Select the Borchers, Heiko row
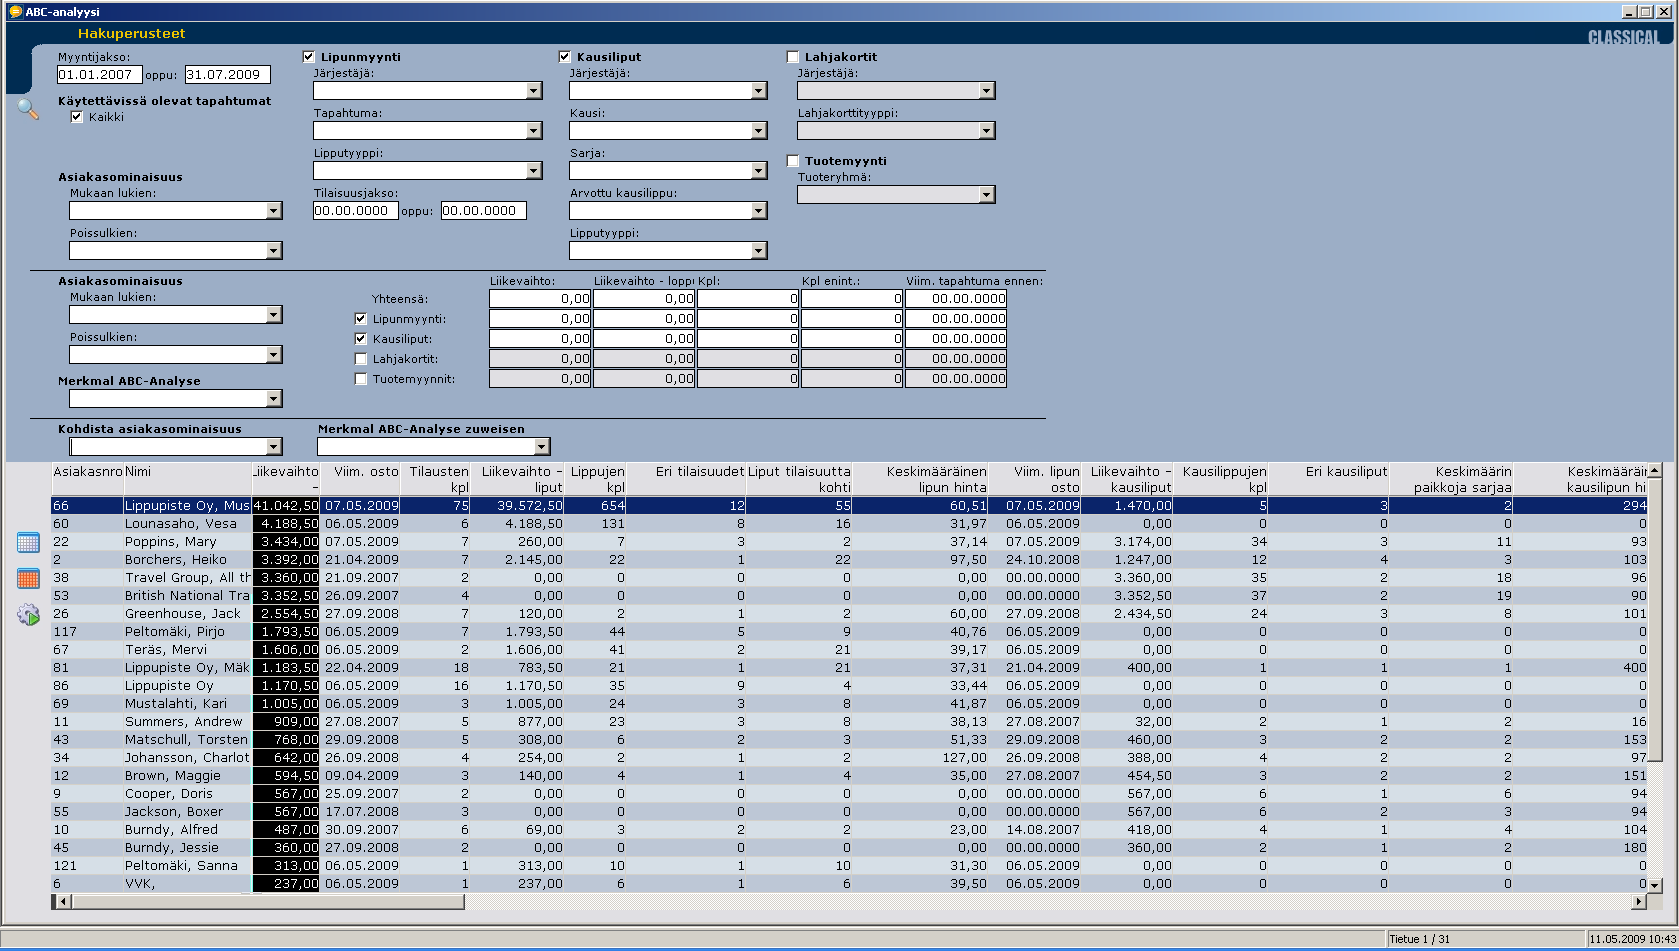The width and height of the screenshot is (1679, 951). (x=849, y=560)
